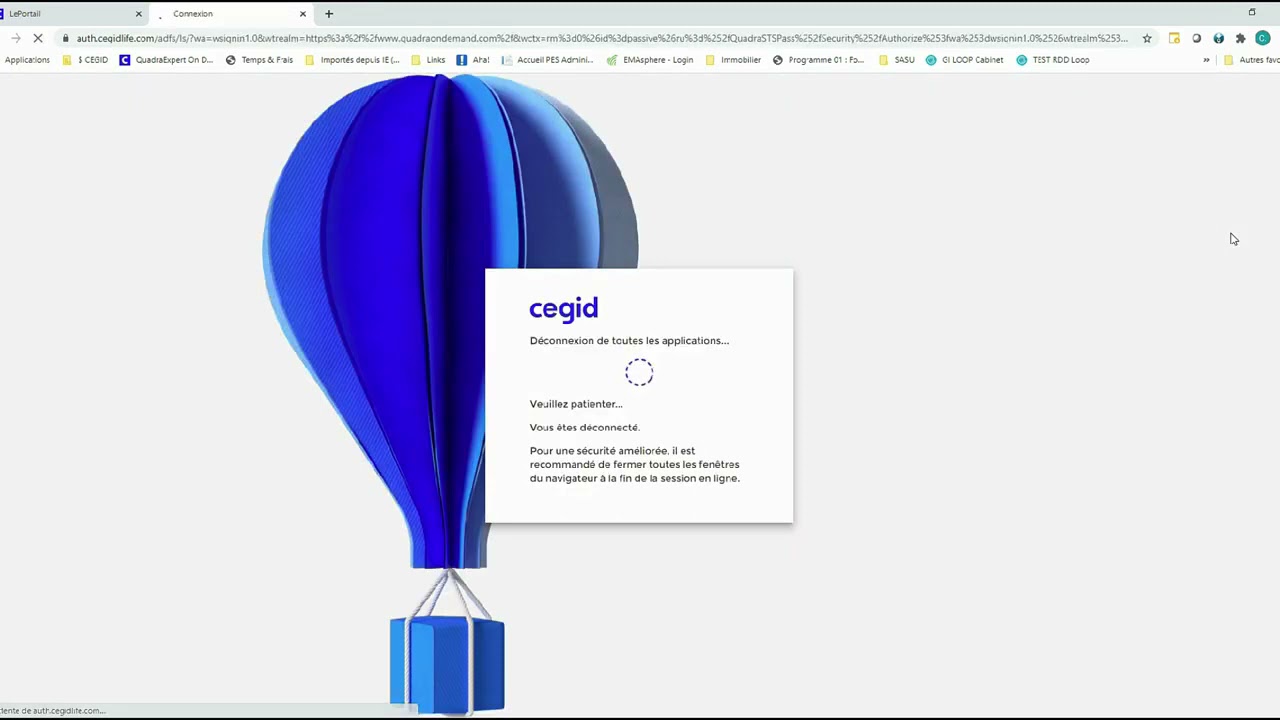Image resolution: width=1280 pixels, height=720 pixels.
Task: Select the Connexion tab
Action: (x=232, y=14)
